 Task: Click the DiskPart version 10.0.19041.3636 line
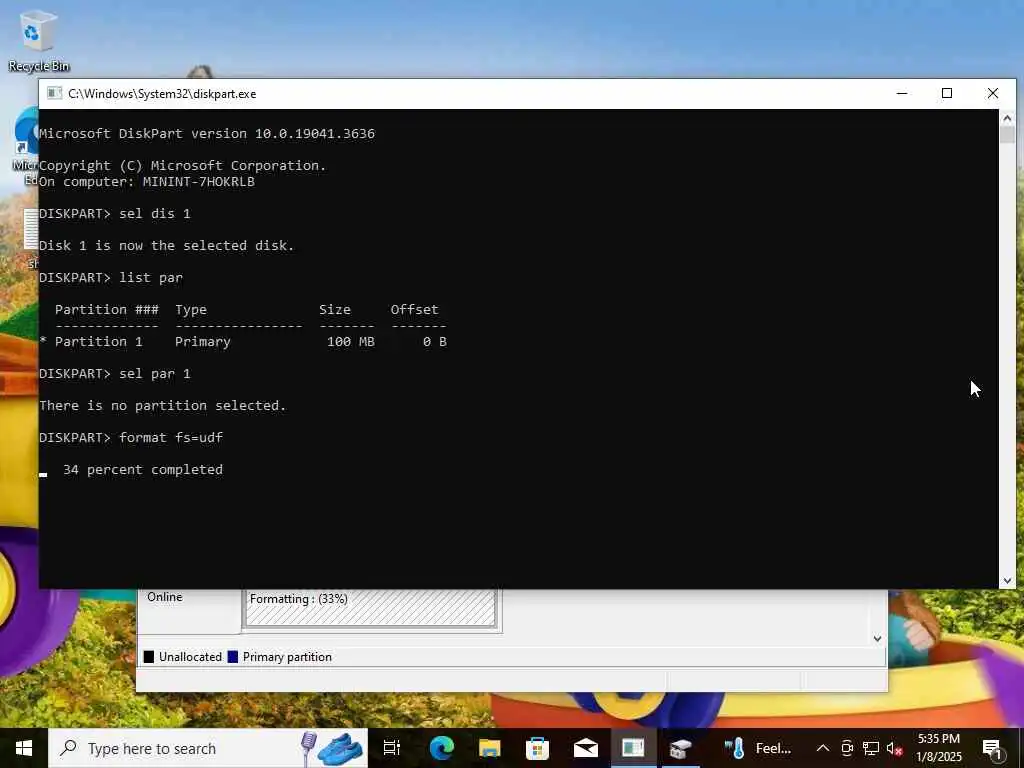pos(207,133)
